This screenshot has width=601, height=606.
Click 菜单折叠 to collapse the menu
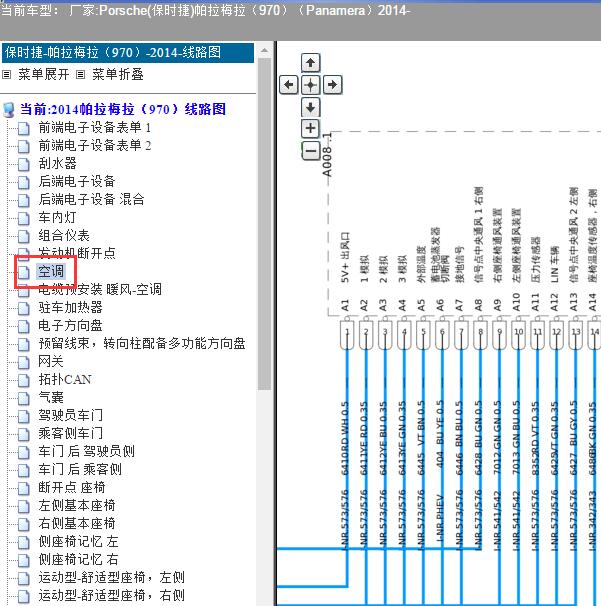(x=118, y=74)
